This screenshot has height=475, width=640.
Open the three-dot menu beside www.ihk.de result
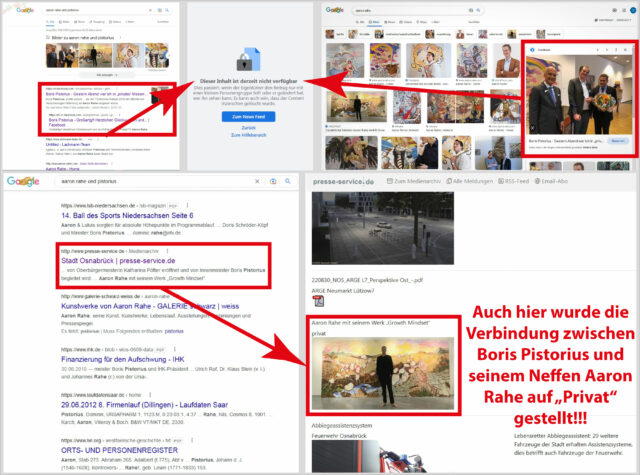coord(175,349)
